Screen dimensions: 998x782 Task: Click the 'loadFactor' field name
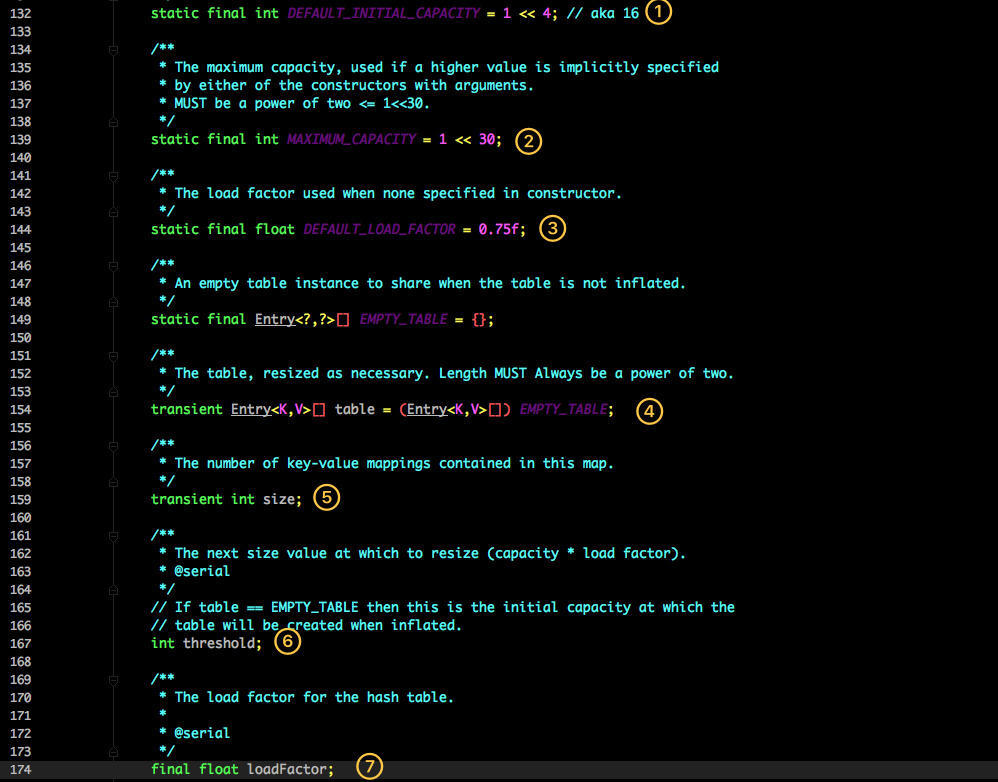[286, 769]
